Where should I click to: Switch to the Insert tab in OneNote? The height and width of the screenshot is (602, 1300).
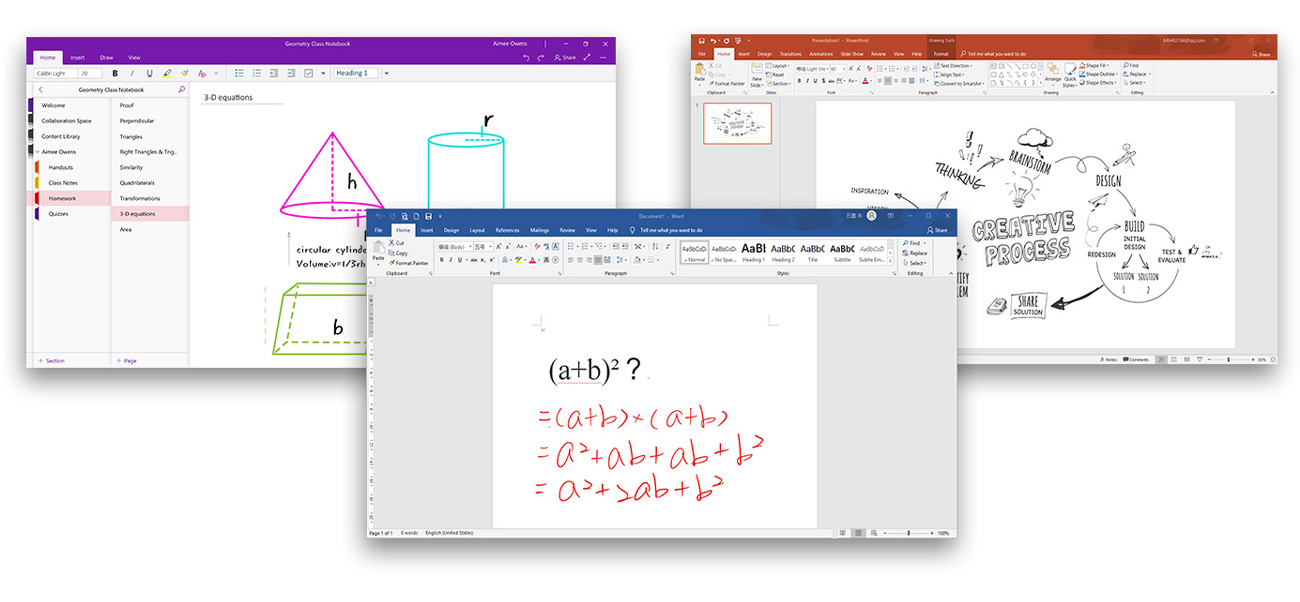click(x=77, y=58)
